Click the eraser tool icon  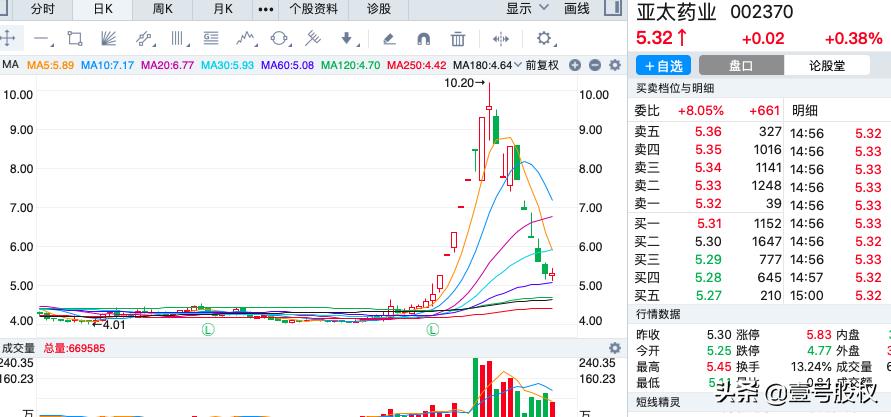[389, 39]
